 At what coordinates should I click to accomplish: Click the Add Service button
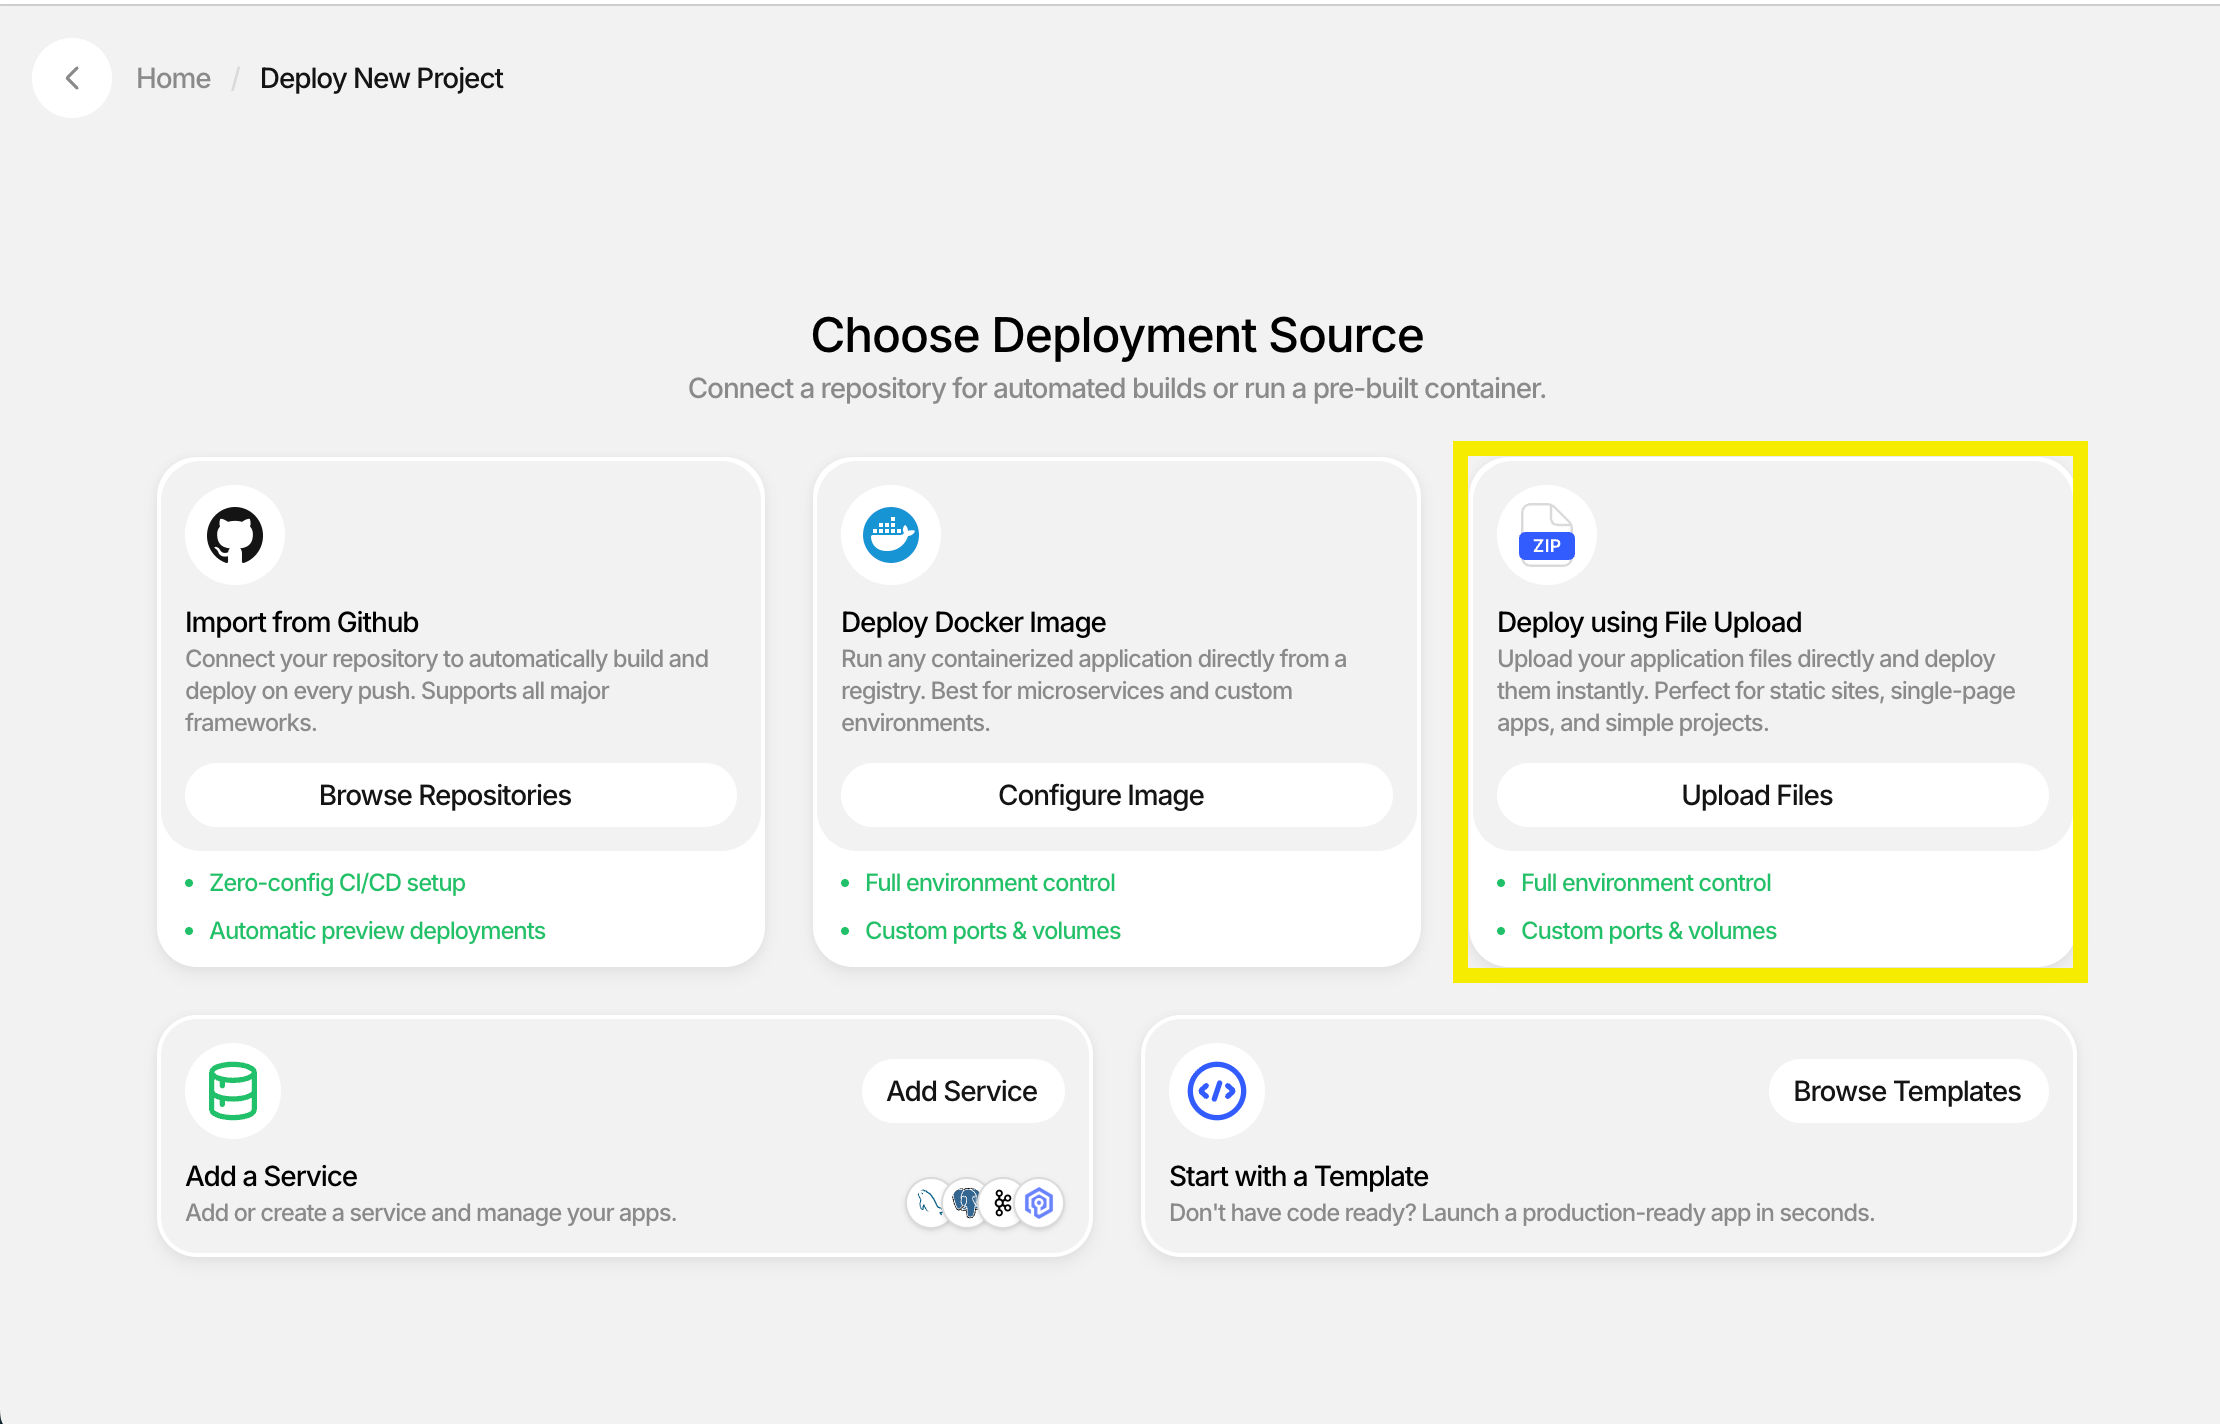[x=962, y=1091]
